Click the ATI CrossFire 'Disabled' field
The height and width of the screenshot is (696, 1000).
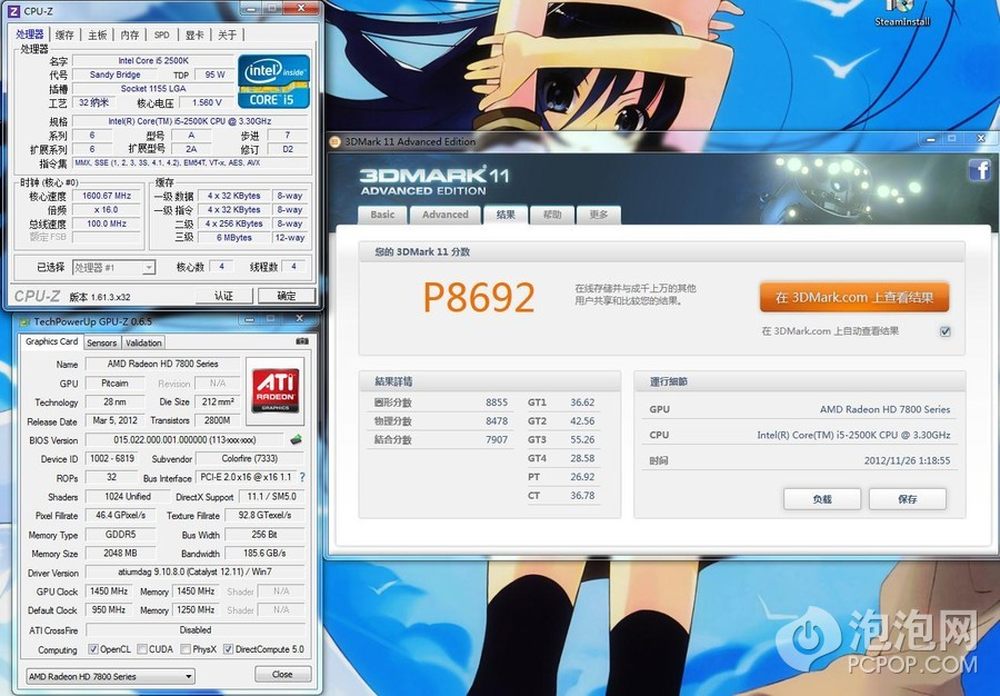point(195,630)
